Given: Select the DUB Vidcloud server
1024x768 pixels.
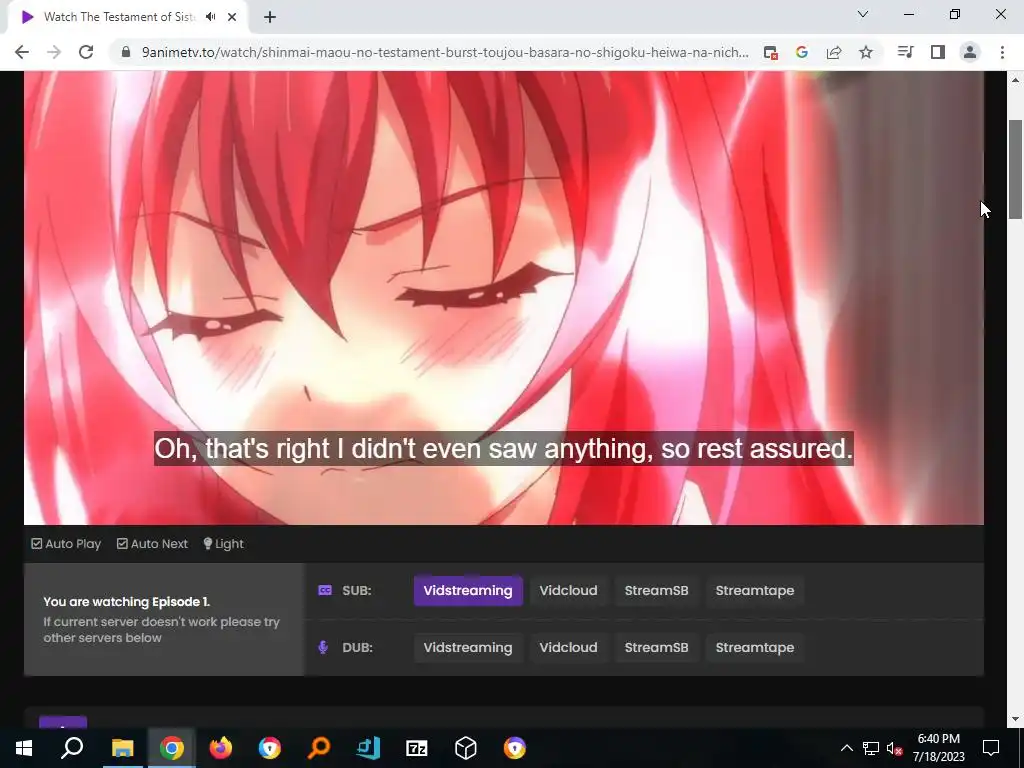Looking at the screenshot, I should coord(568,648).
